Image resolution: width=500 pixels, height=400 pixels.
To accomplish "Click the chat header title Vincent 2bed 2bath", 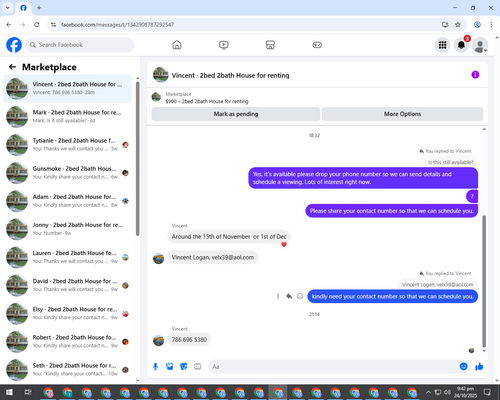I will click(230, 76).
